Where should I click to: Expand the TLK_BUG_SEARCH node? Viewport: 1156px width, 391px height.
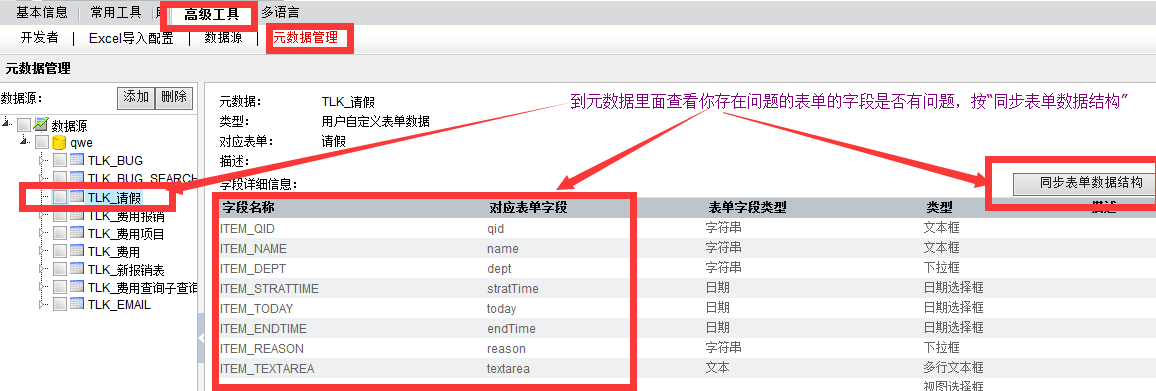pos(43,178)
